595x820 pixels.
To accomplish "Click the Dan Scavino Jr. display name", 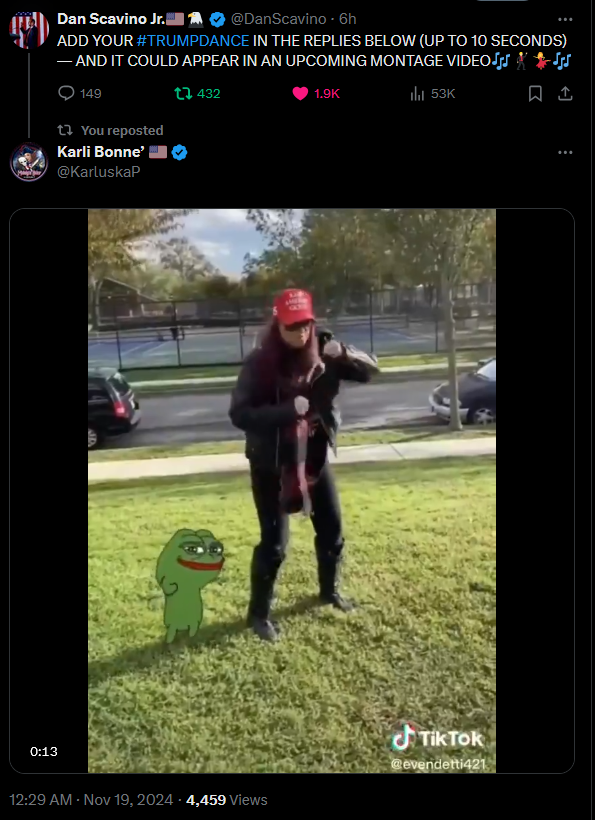I will (111, 19).
